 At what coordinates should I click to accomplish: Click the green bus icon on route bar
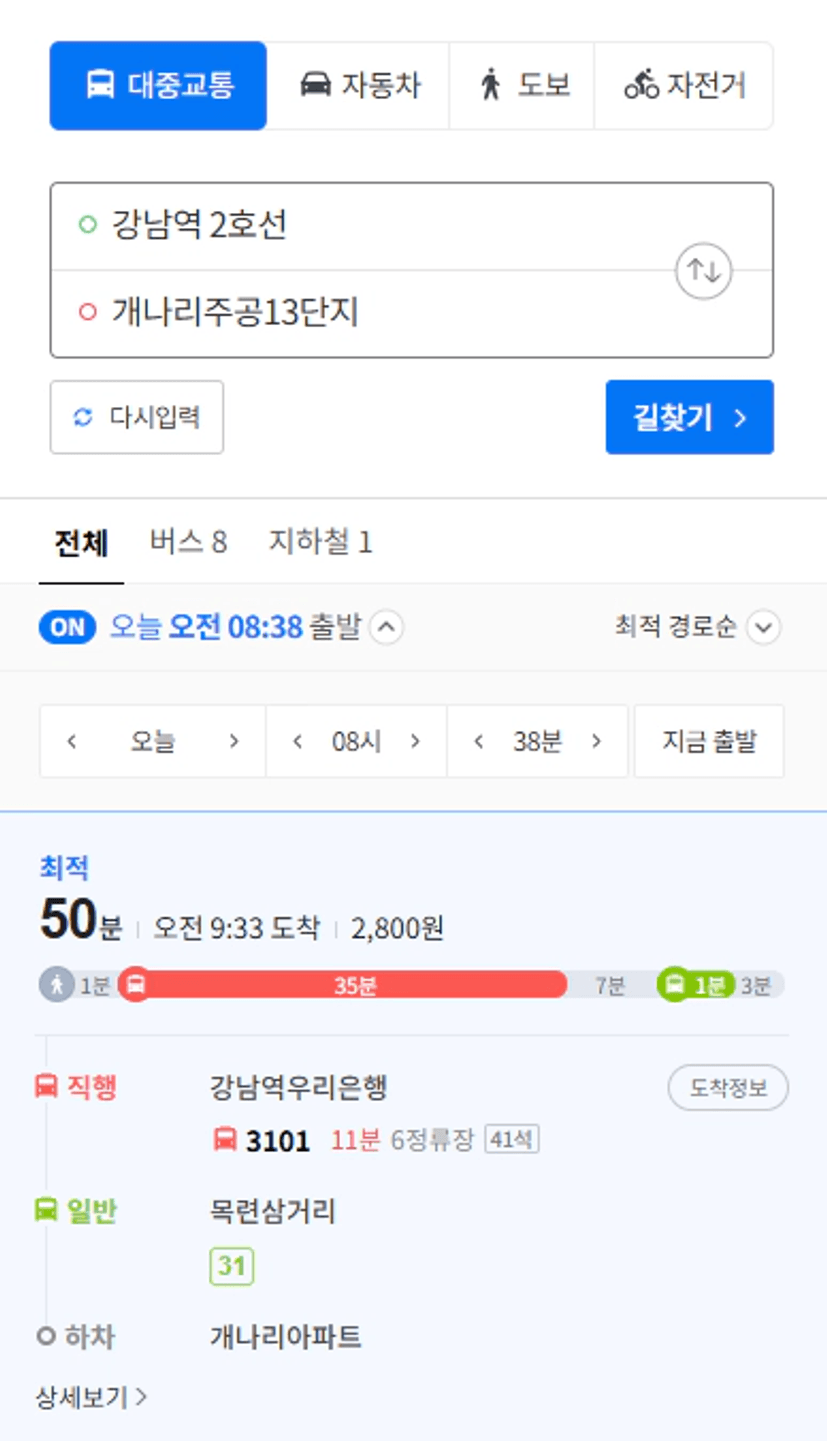675,985
